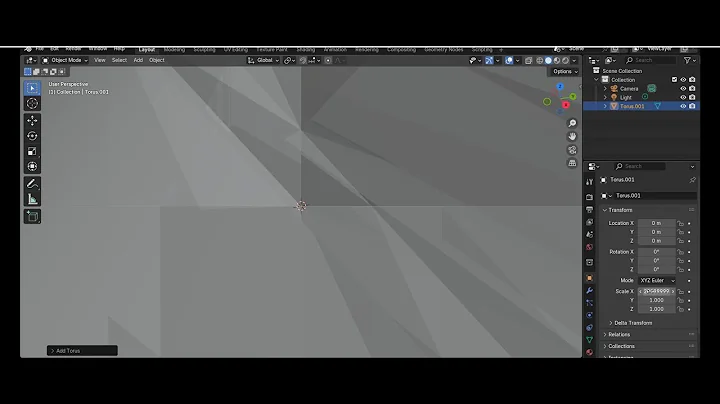720x404 pixels.
Task: Switch perspective/orthographic grid icon
Action: [x=572, y=163]
